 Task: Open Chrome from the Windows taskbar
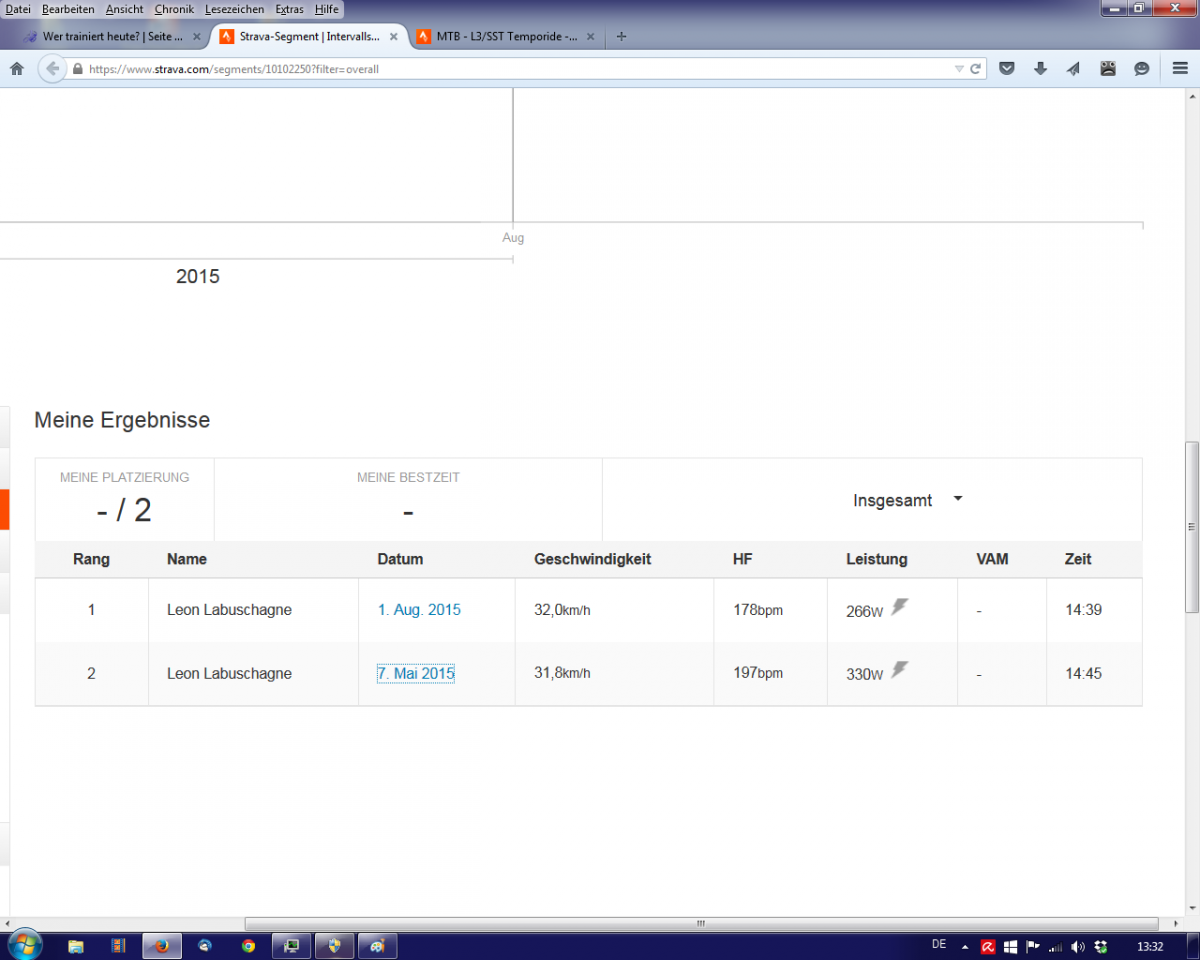coord(248,945)
